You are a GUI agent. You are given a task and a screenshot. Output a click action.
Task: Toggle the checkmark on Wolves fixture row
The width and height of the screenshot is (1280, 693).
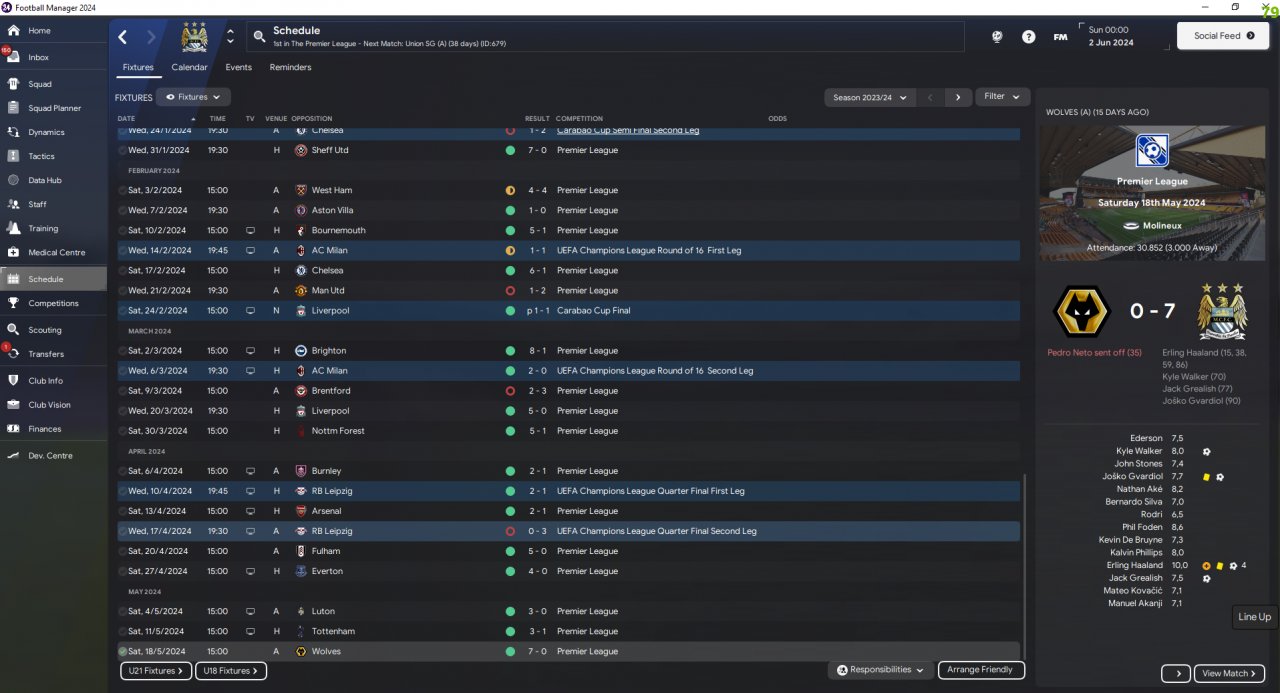tap(123, 651)
